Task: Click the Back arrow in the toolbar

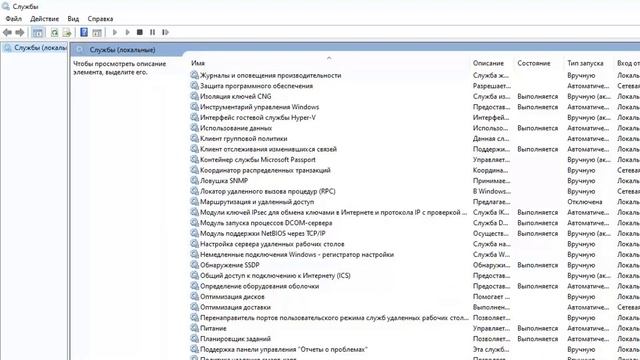Action: coord(7,32)
